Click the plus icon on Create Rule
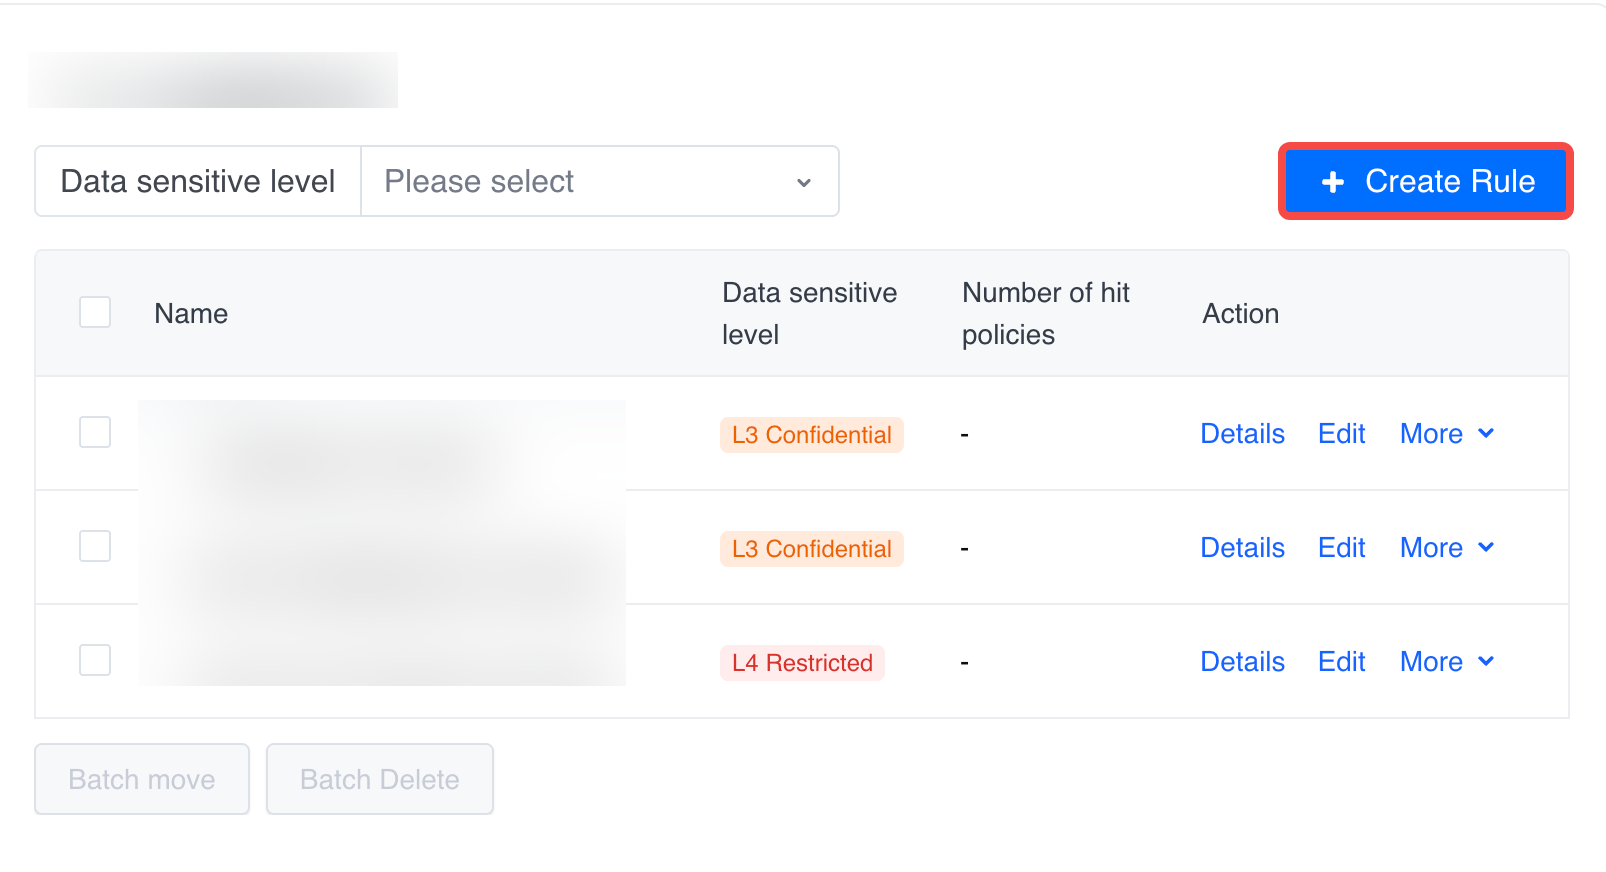Screen dimensions: 1606x872 (x=1333, y=182)
